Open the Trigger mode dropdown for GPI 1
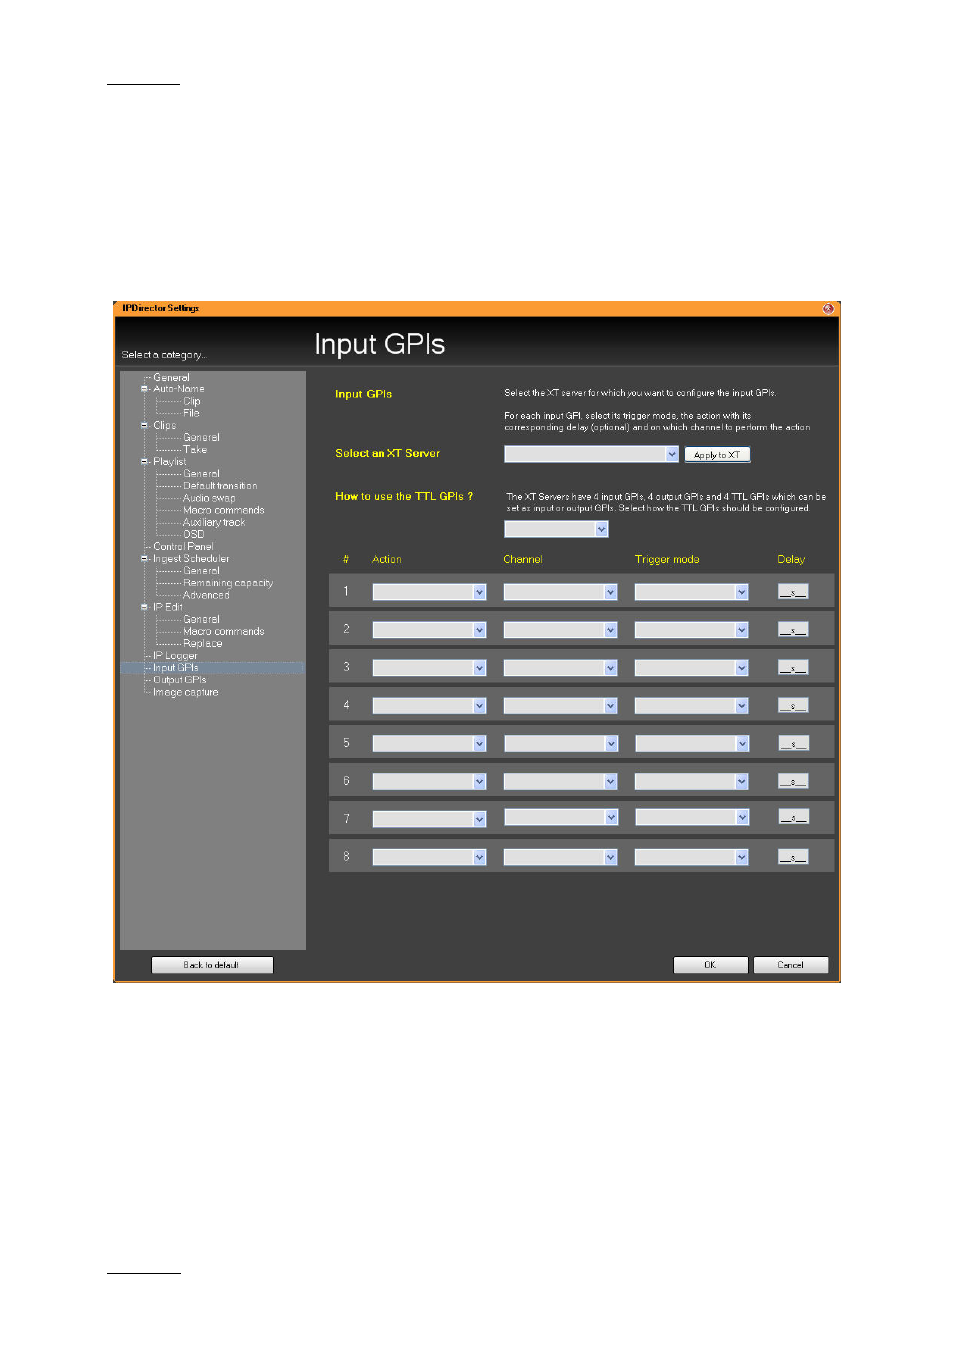Screen dimensions: 954x1350 click(691, 592)
